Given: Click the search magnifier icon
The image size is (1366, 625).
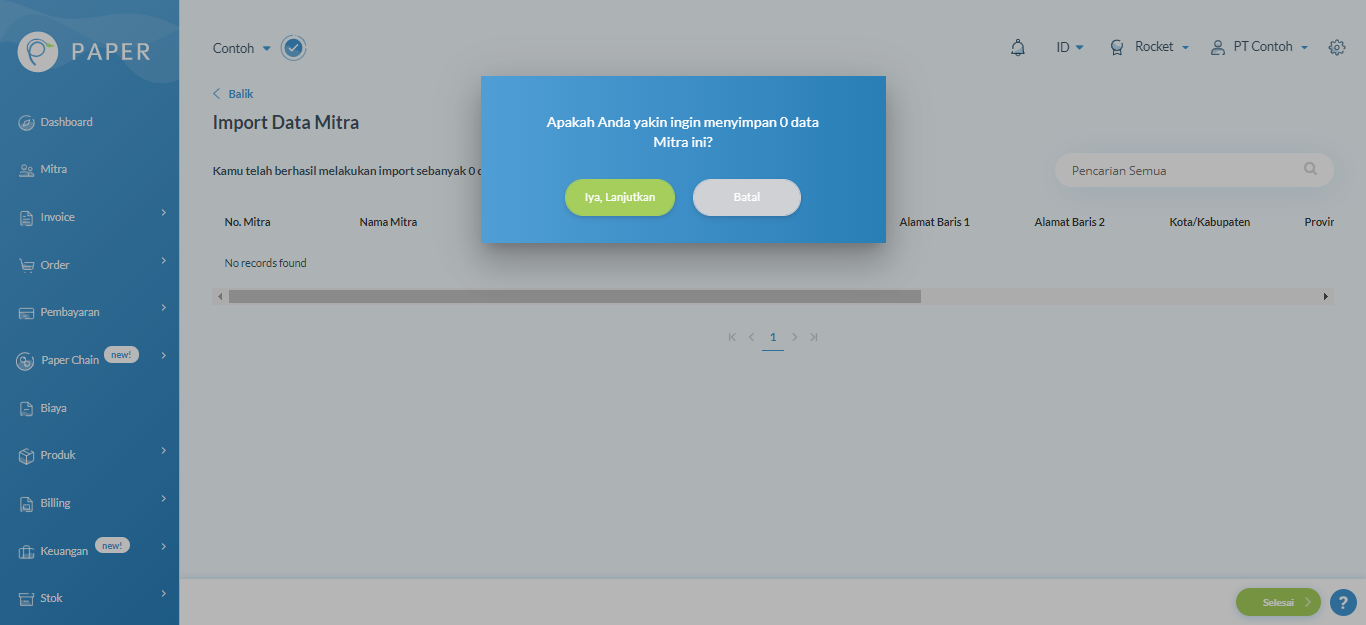Looking at the screenshot, I should (1310, 169).
